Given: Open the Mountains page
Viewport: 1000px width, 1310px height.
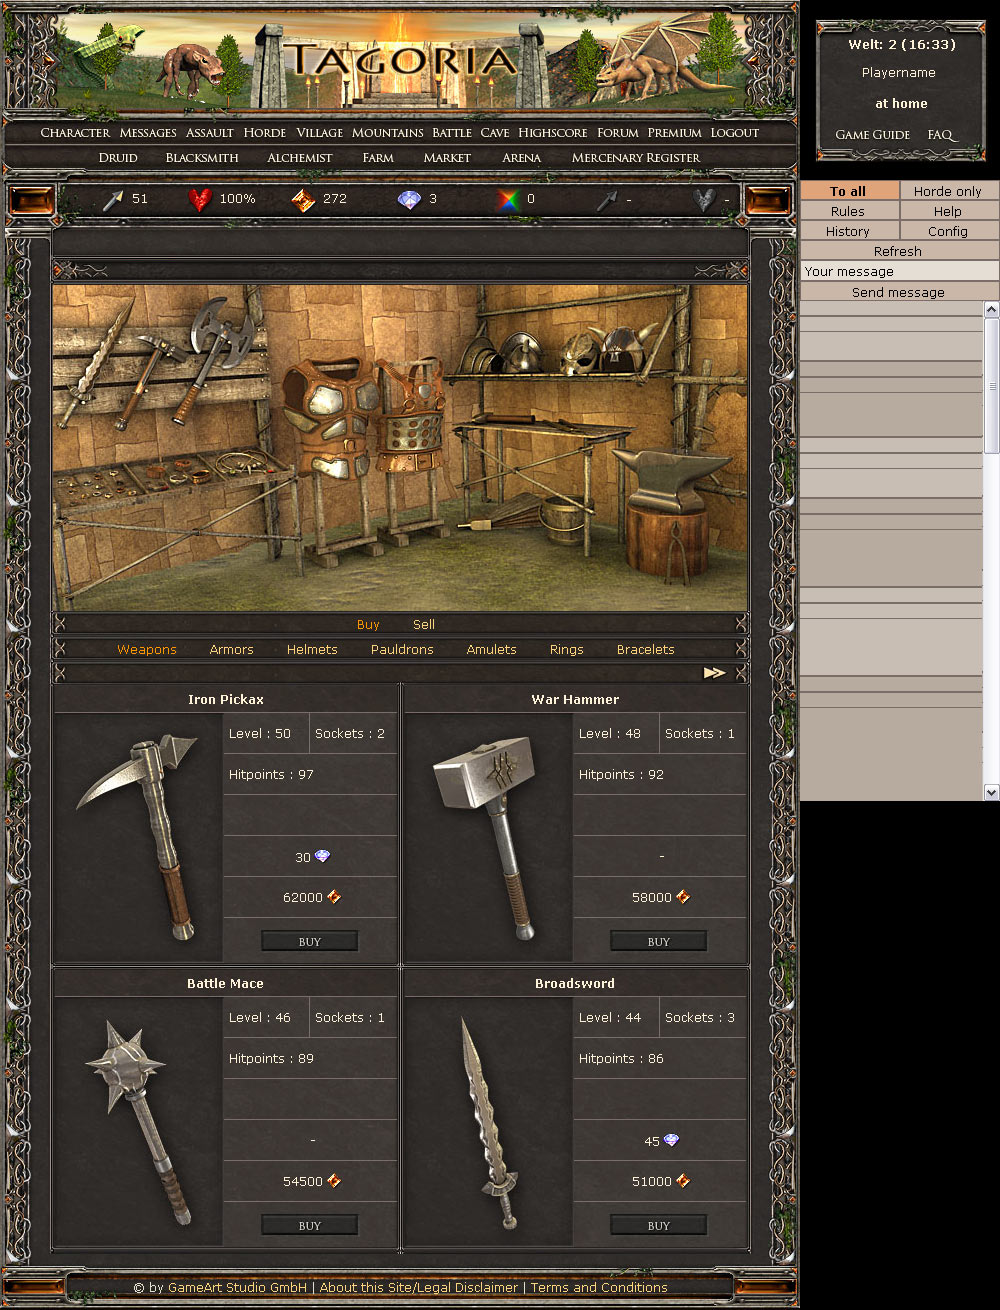Looking at the screenshot, I should click(388, 132).
